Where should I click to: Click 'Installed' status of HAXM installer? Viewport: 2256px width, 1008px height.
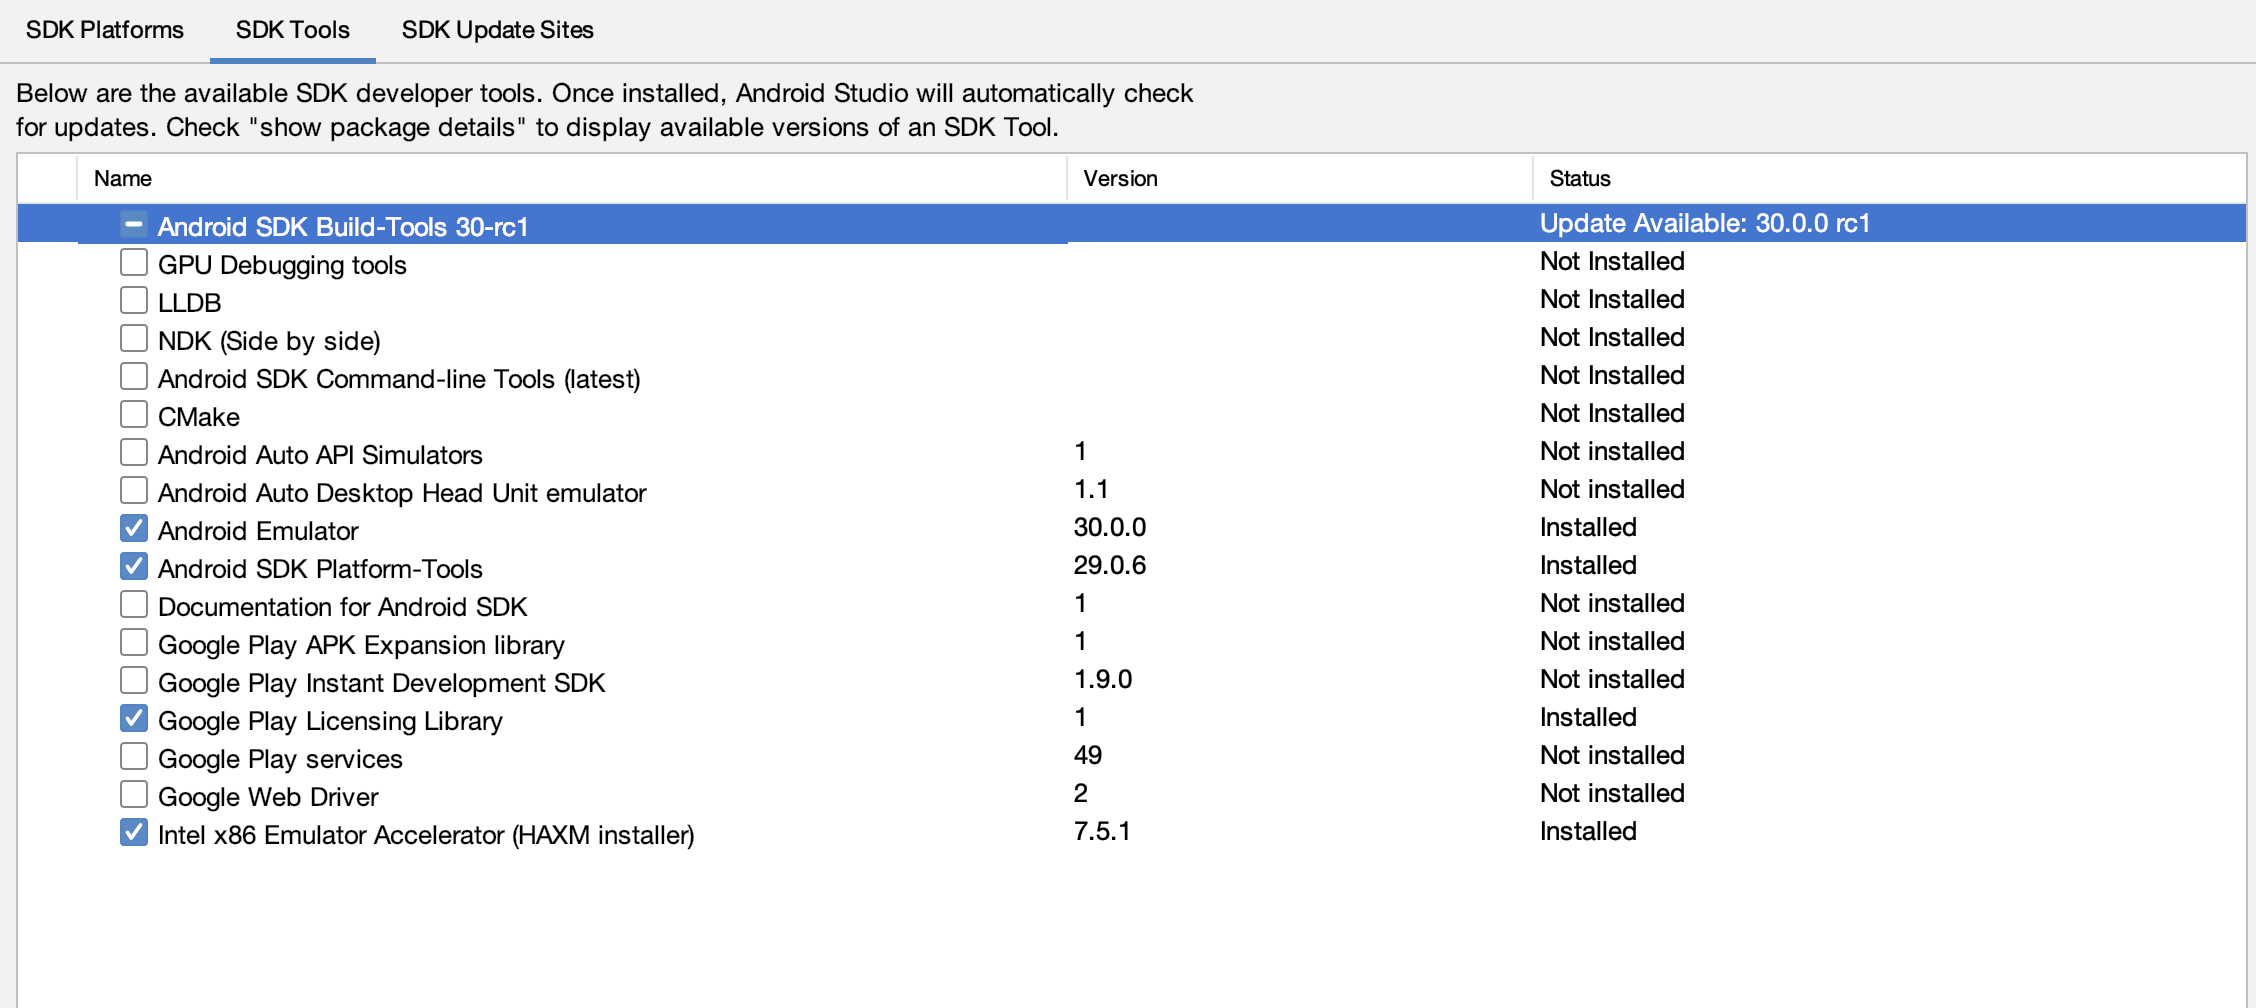[1588, 831]
